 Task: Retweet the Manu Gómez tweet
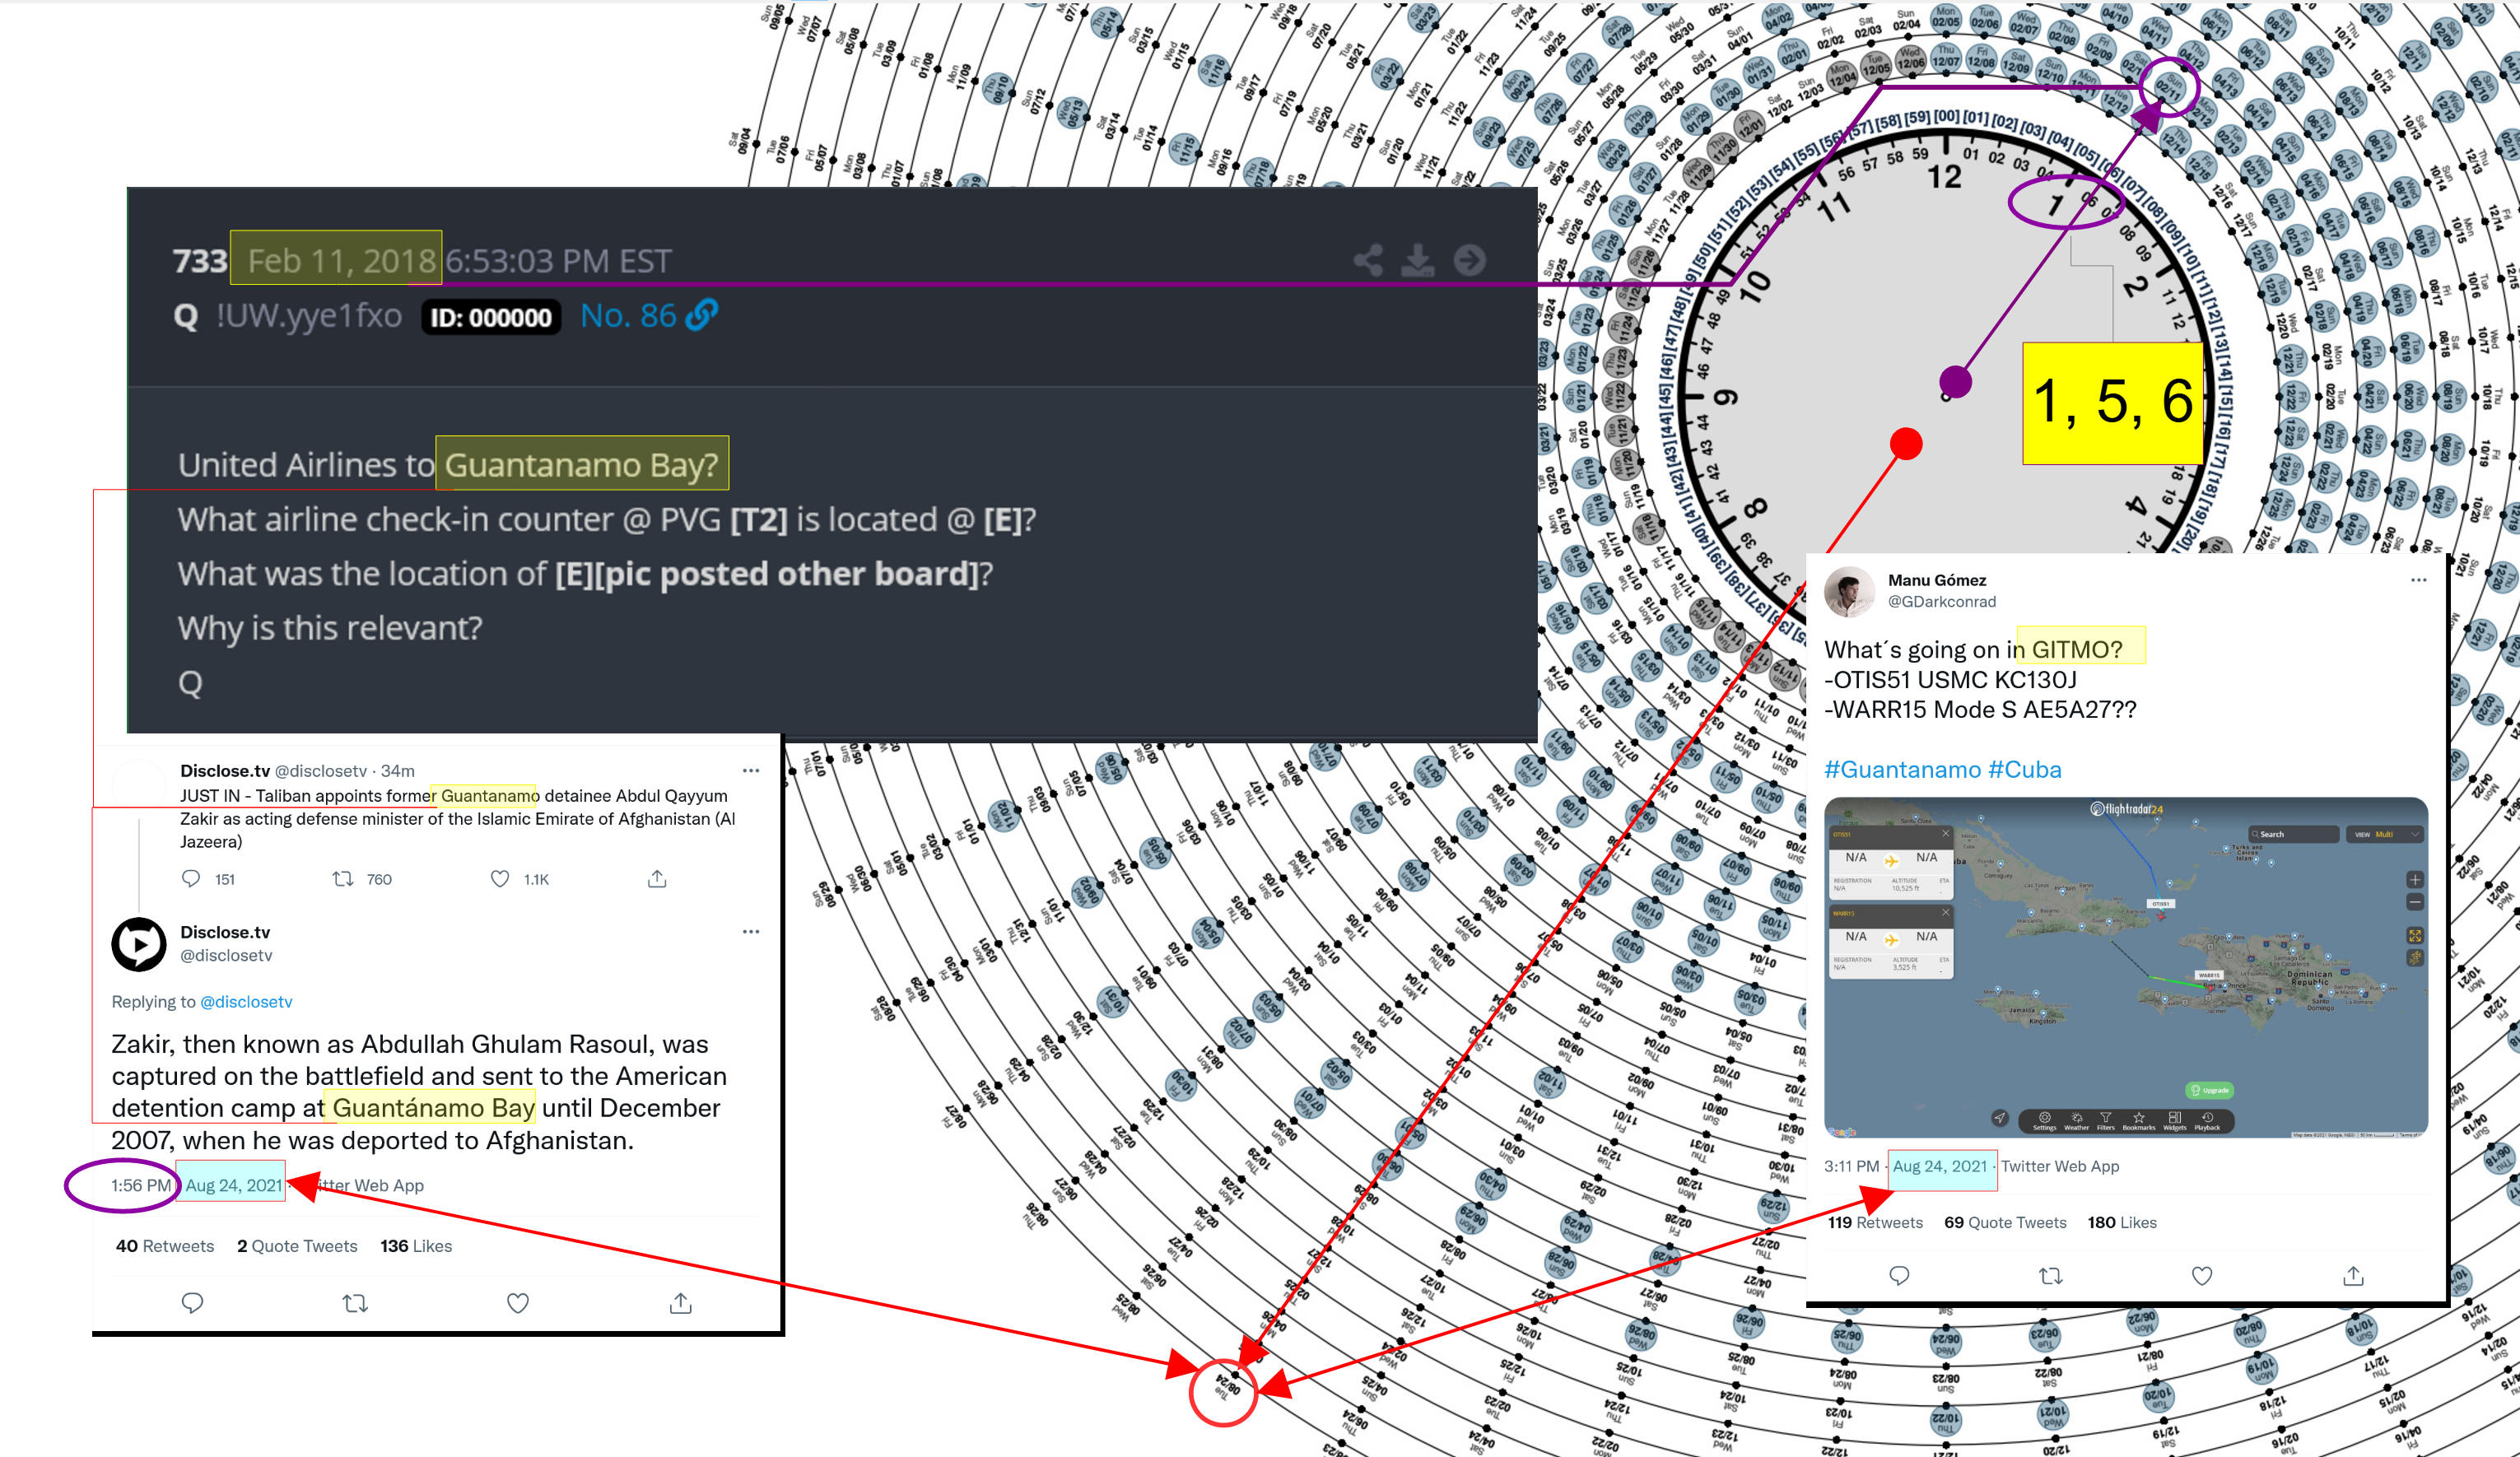click(2051, 1276)
